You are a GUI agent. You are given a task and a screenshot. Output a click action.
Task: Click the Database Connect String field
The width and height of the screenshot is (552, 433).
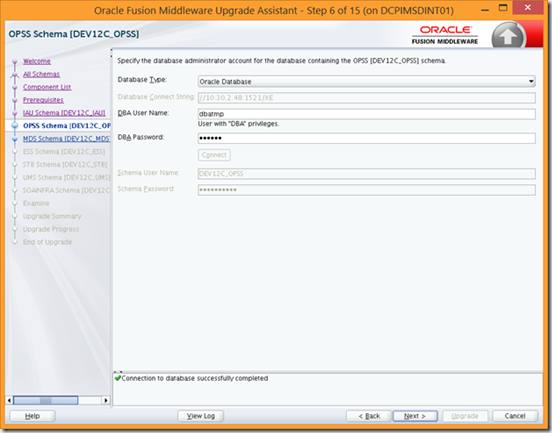366,98
